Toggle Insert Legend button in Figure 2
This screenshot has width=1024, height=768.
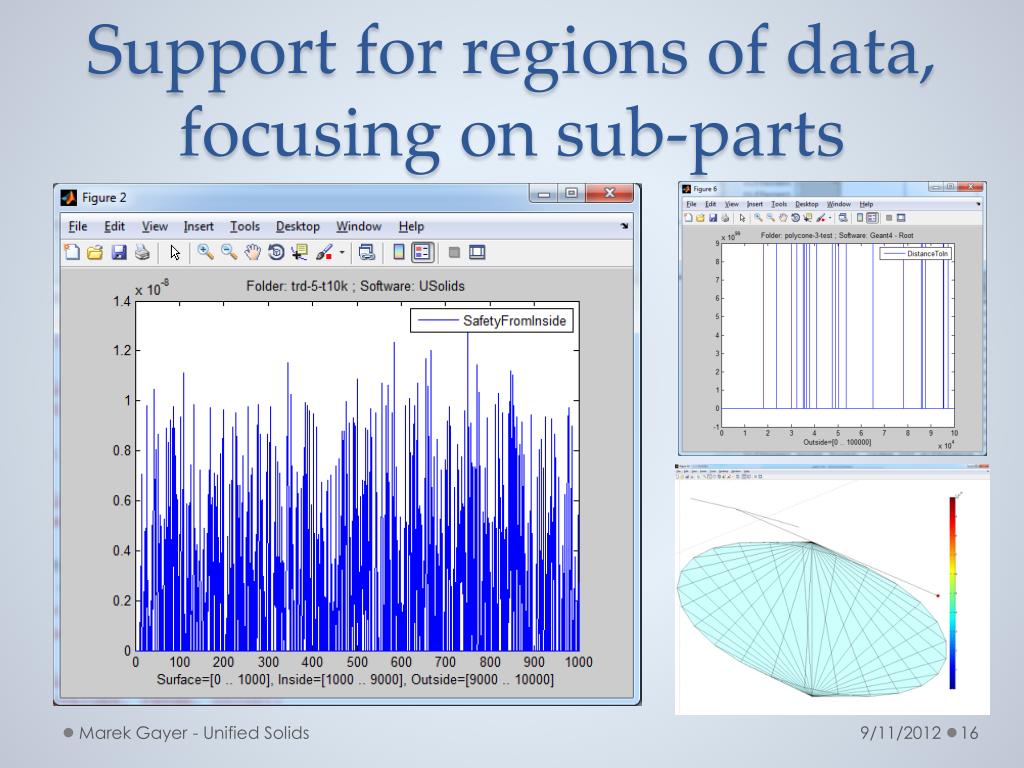[x=423, y=252]
